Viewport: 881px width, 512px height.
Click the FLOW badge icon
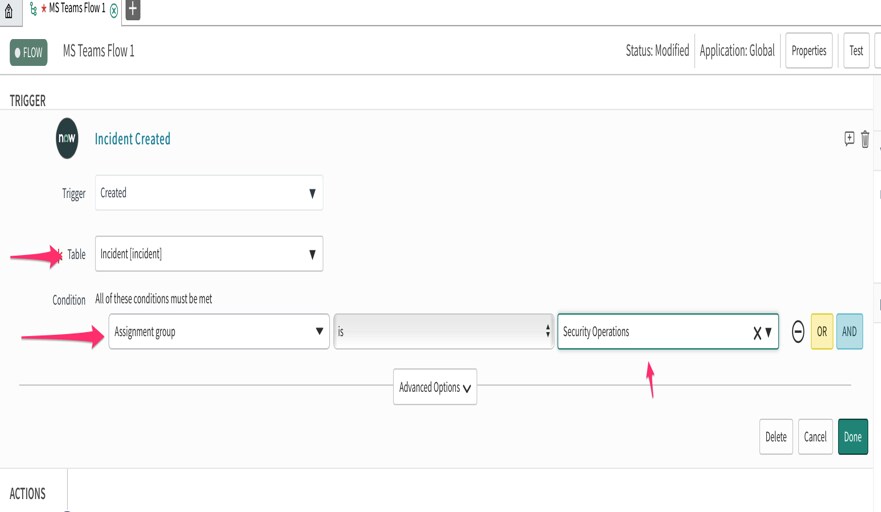(x=29, y=52)
